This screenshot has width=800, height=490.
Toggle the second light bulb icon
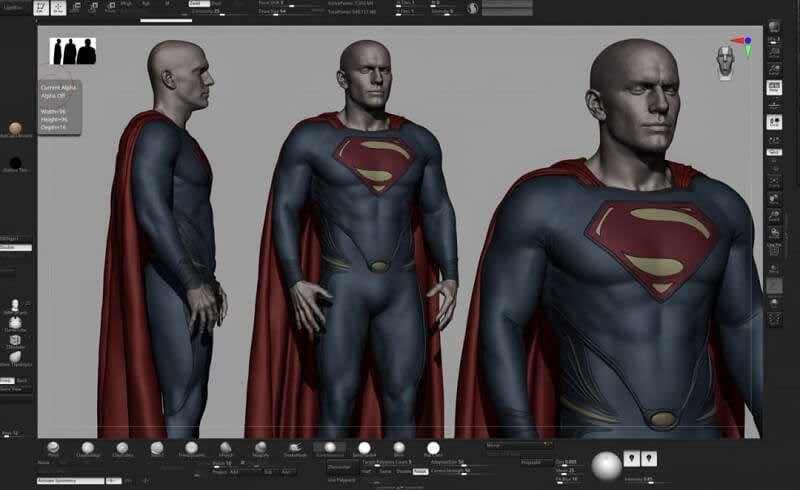(649, 458)
